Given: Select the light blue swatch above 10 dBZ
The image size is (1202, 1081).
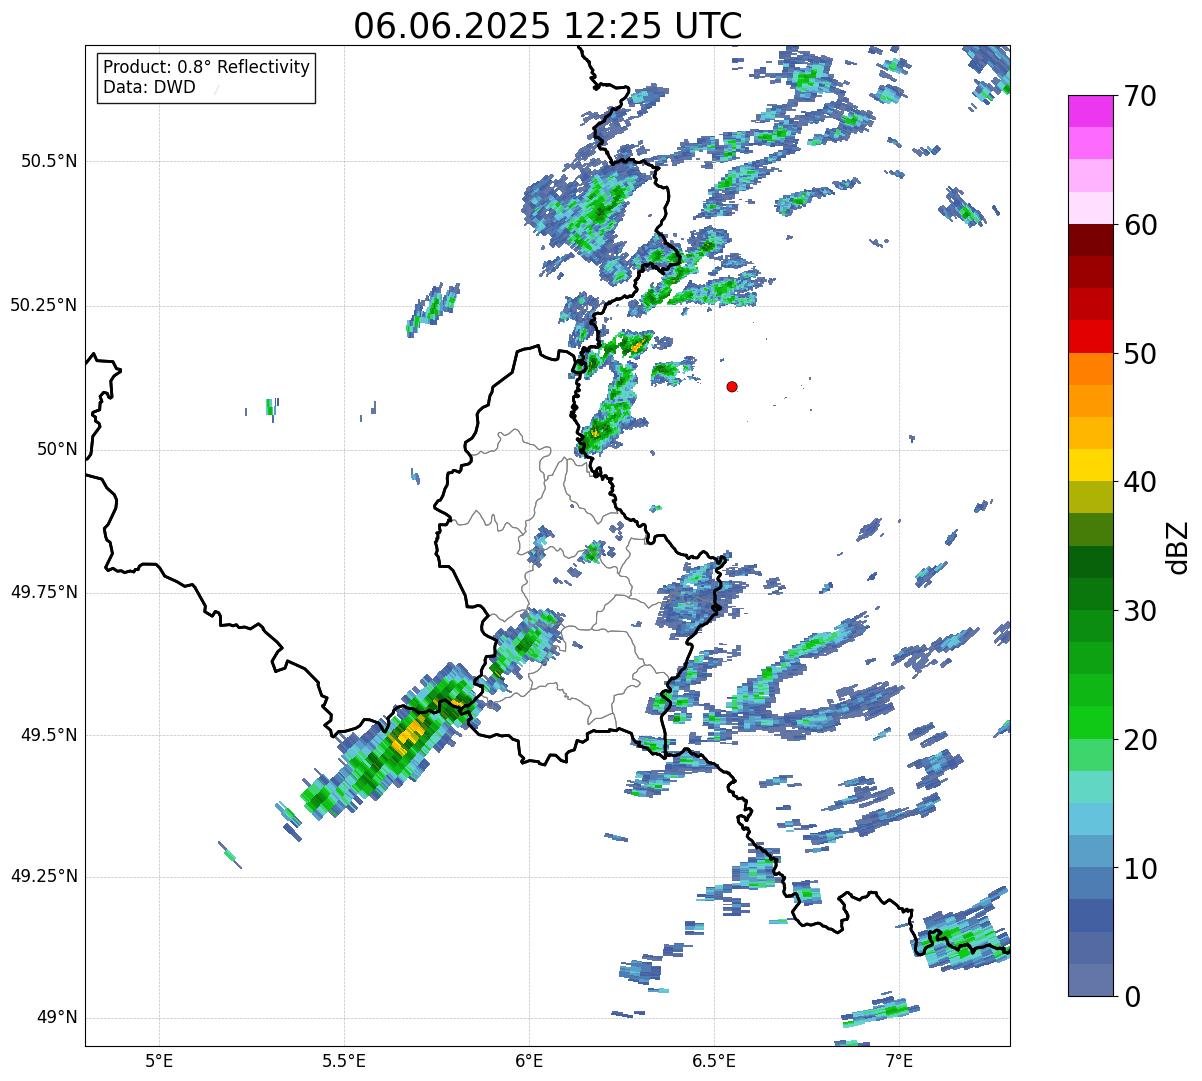Looking at the screenshot, I should (1091, 851).
